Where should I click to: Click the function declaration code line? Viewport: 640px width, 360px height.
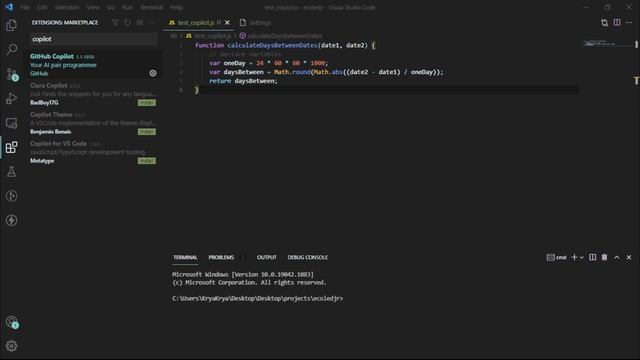[x=285, y=45]
